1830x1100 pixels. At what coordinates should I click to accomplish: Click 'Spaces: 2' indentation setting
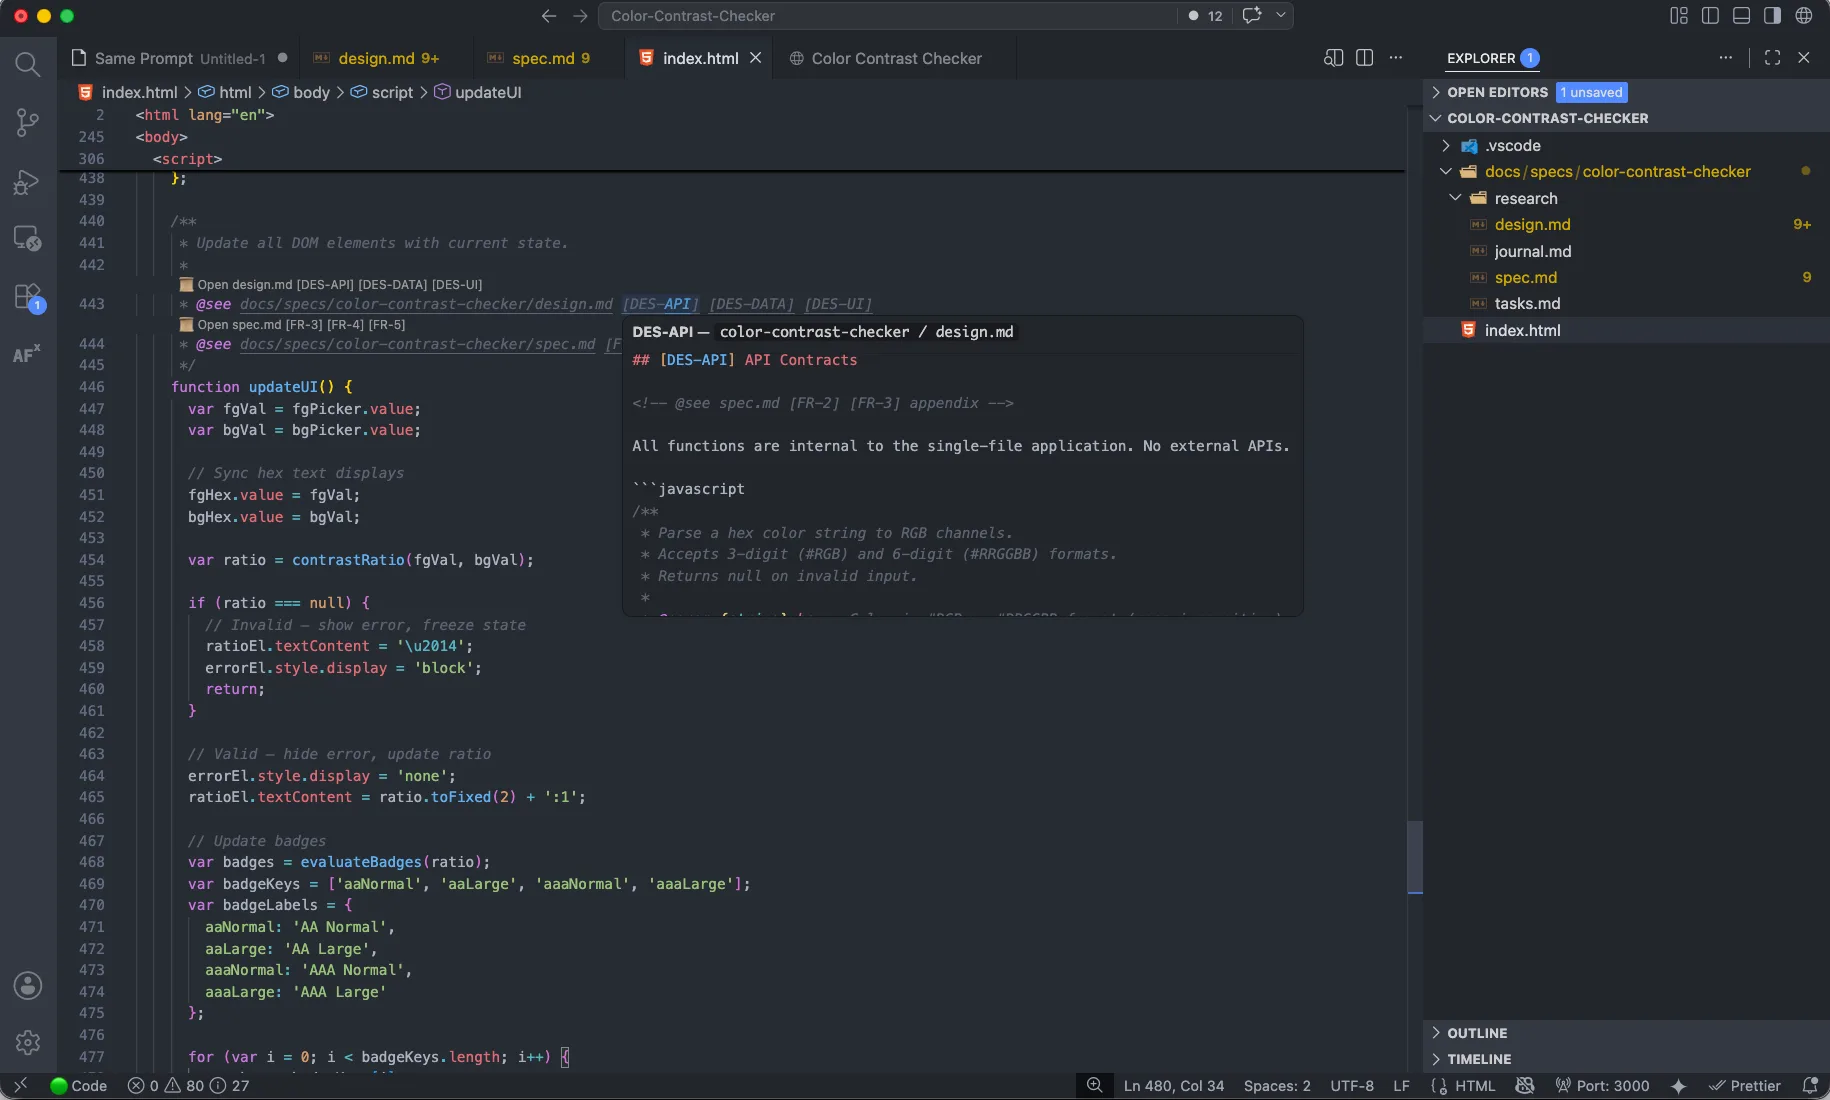click(1277, 1086)
